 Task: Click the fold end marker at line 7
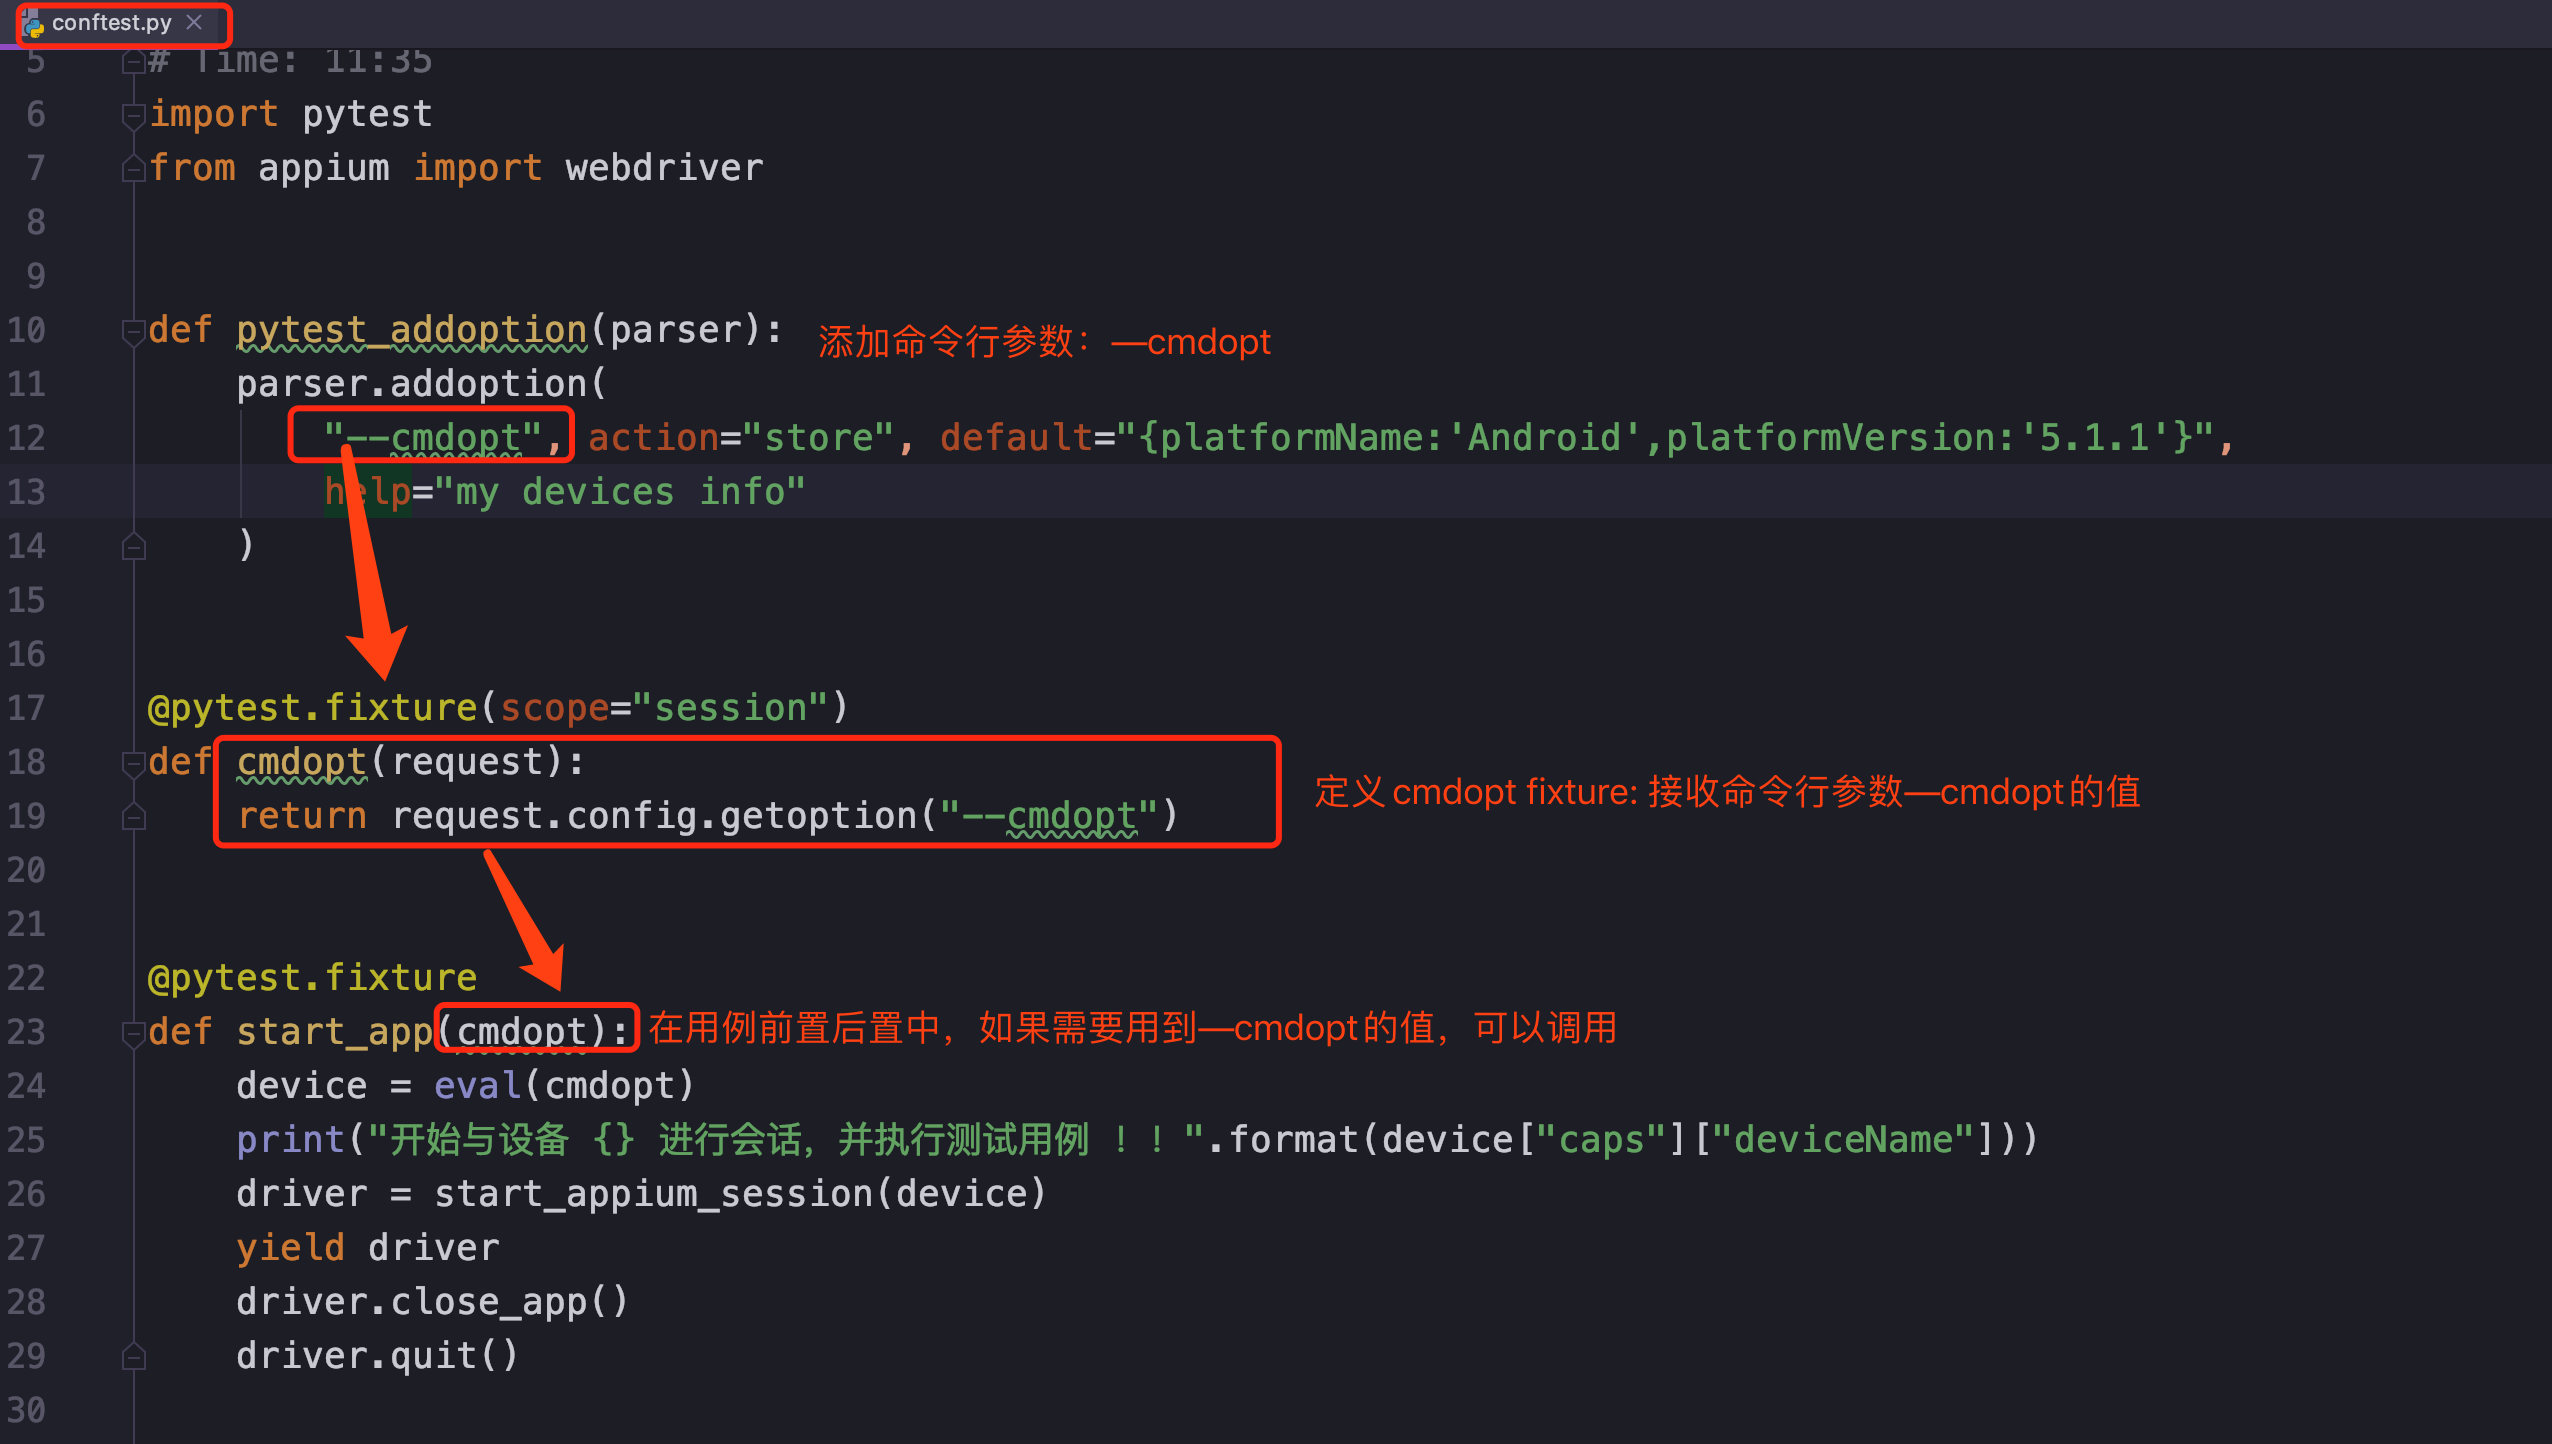coord(133,169)
